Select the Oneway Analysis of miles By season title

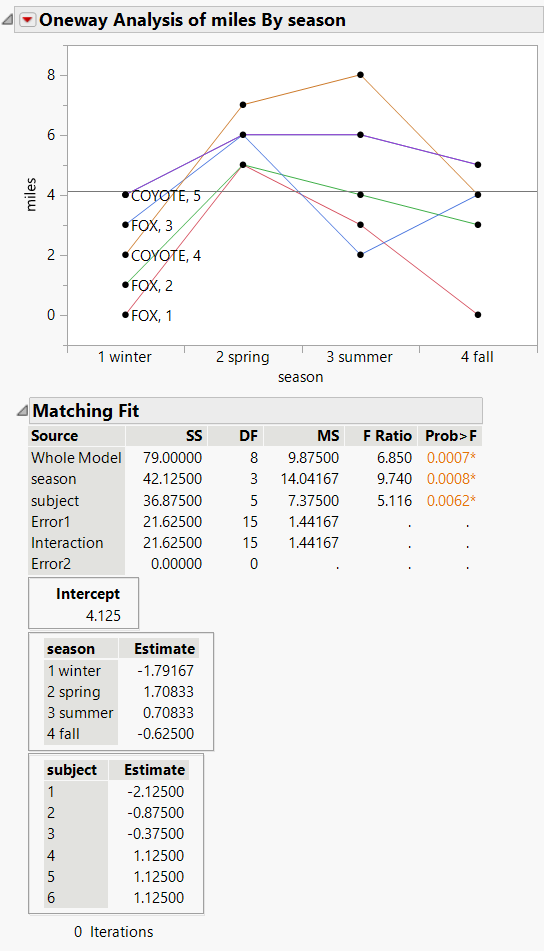(192, 20)
